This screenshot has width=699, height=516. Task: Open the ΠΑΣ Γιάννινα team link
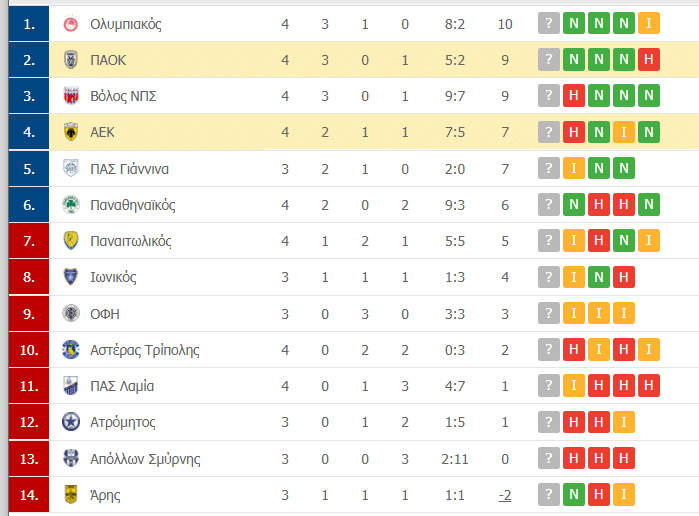pyautogui.click(x=129, y=169)
